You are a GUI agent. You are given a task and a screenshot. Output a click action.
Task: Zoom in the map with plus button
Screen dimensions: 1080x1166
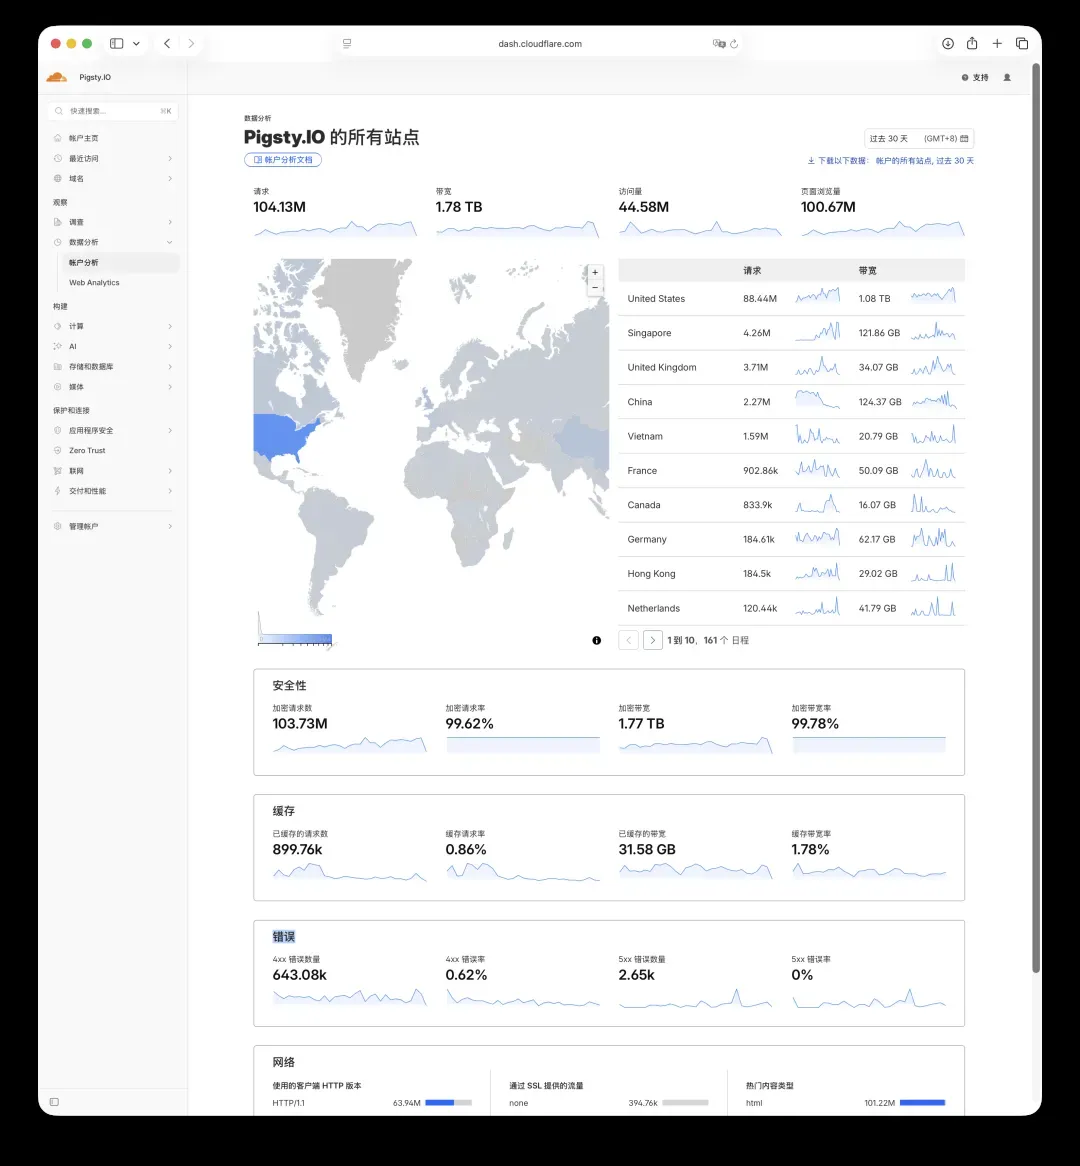tap(595, 272)
